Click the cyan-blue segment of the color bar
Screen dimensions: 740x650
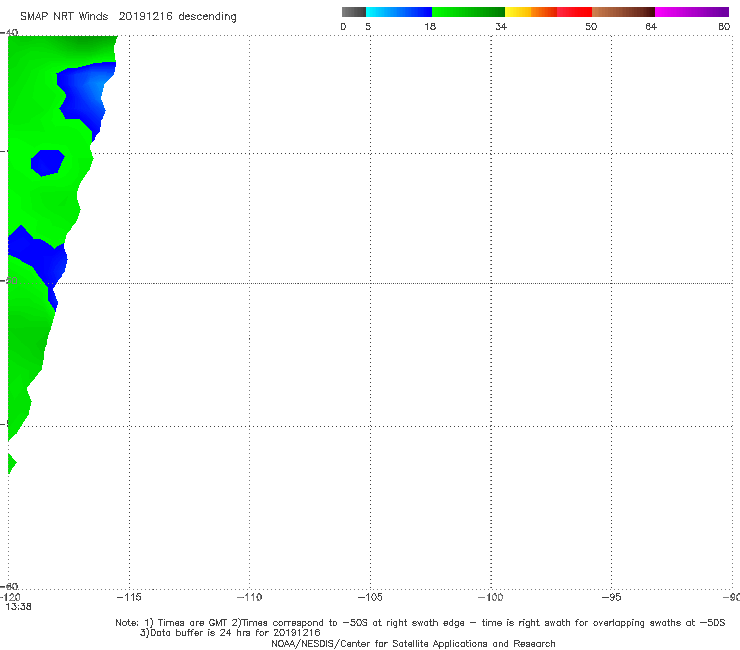pyautogui.click(x=399, y=12)
